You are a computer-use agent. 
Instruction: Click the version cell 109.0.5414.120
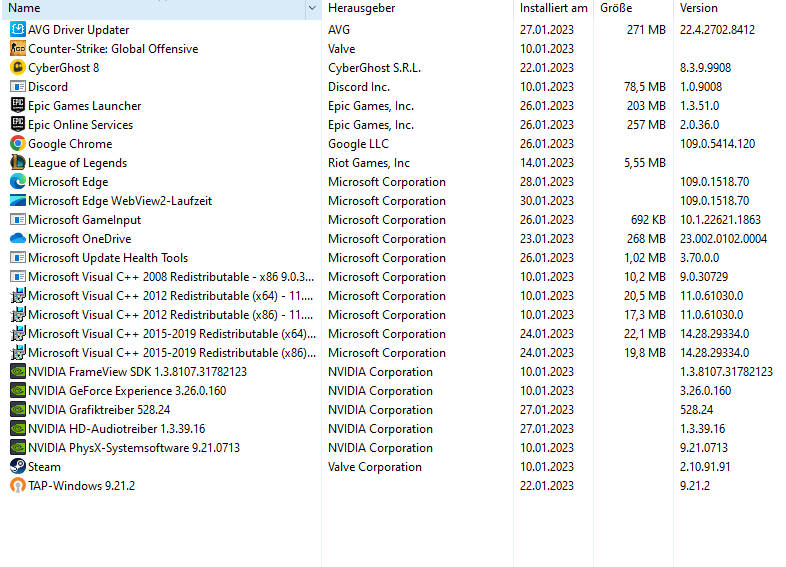(717, 144)
